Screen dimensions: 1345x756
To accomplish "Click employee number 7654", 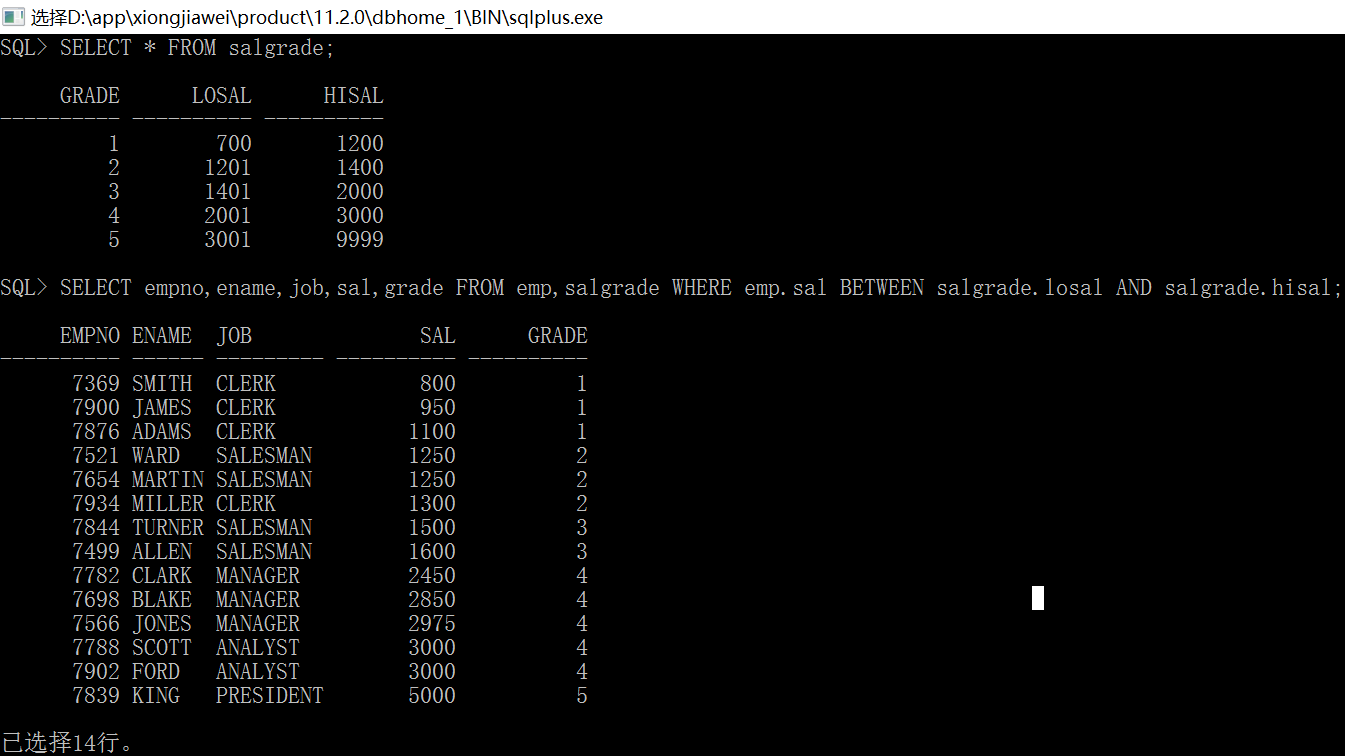I will [95, 480].
